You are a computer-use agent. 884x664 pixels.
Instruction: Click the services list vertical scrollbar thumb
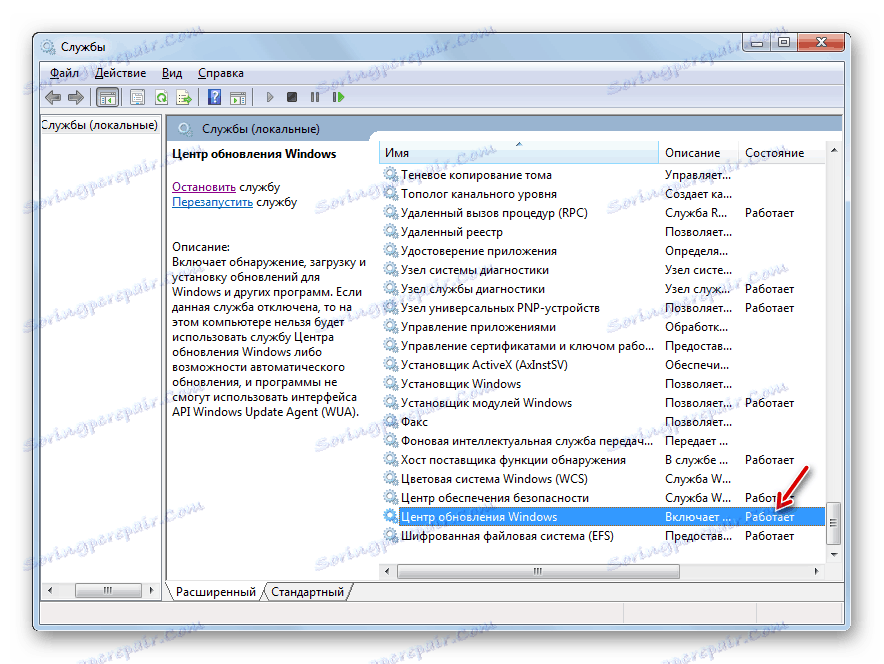833,523
